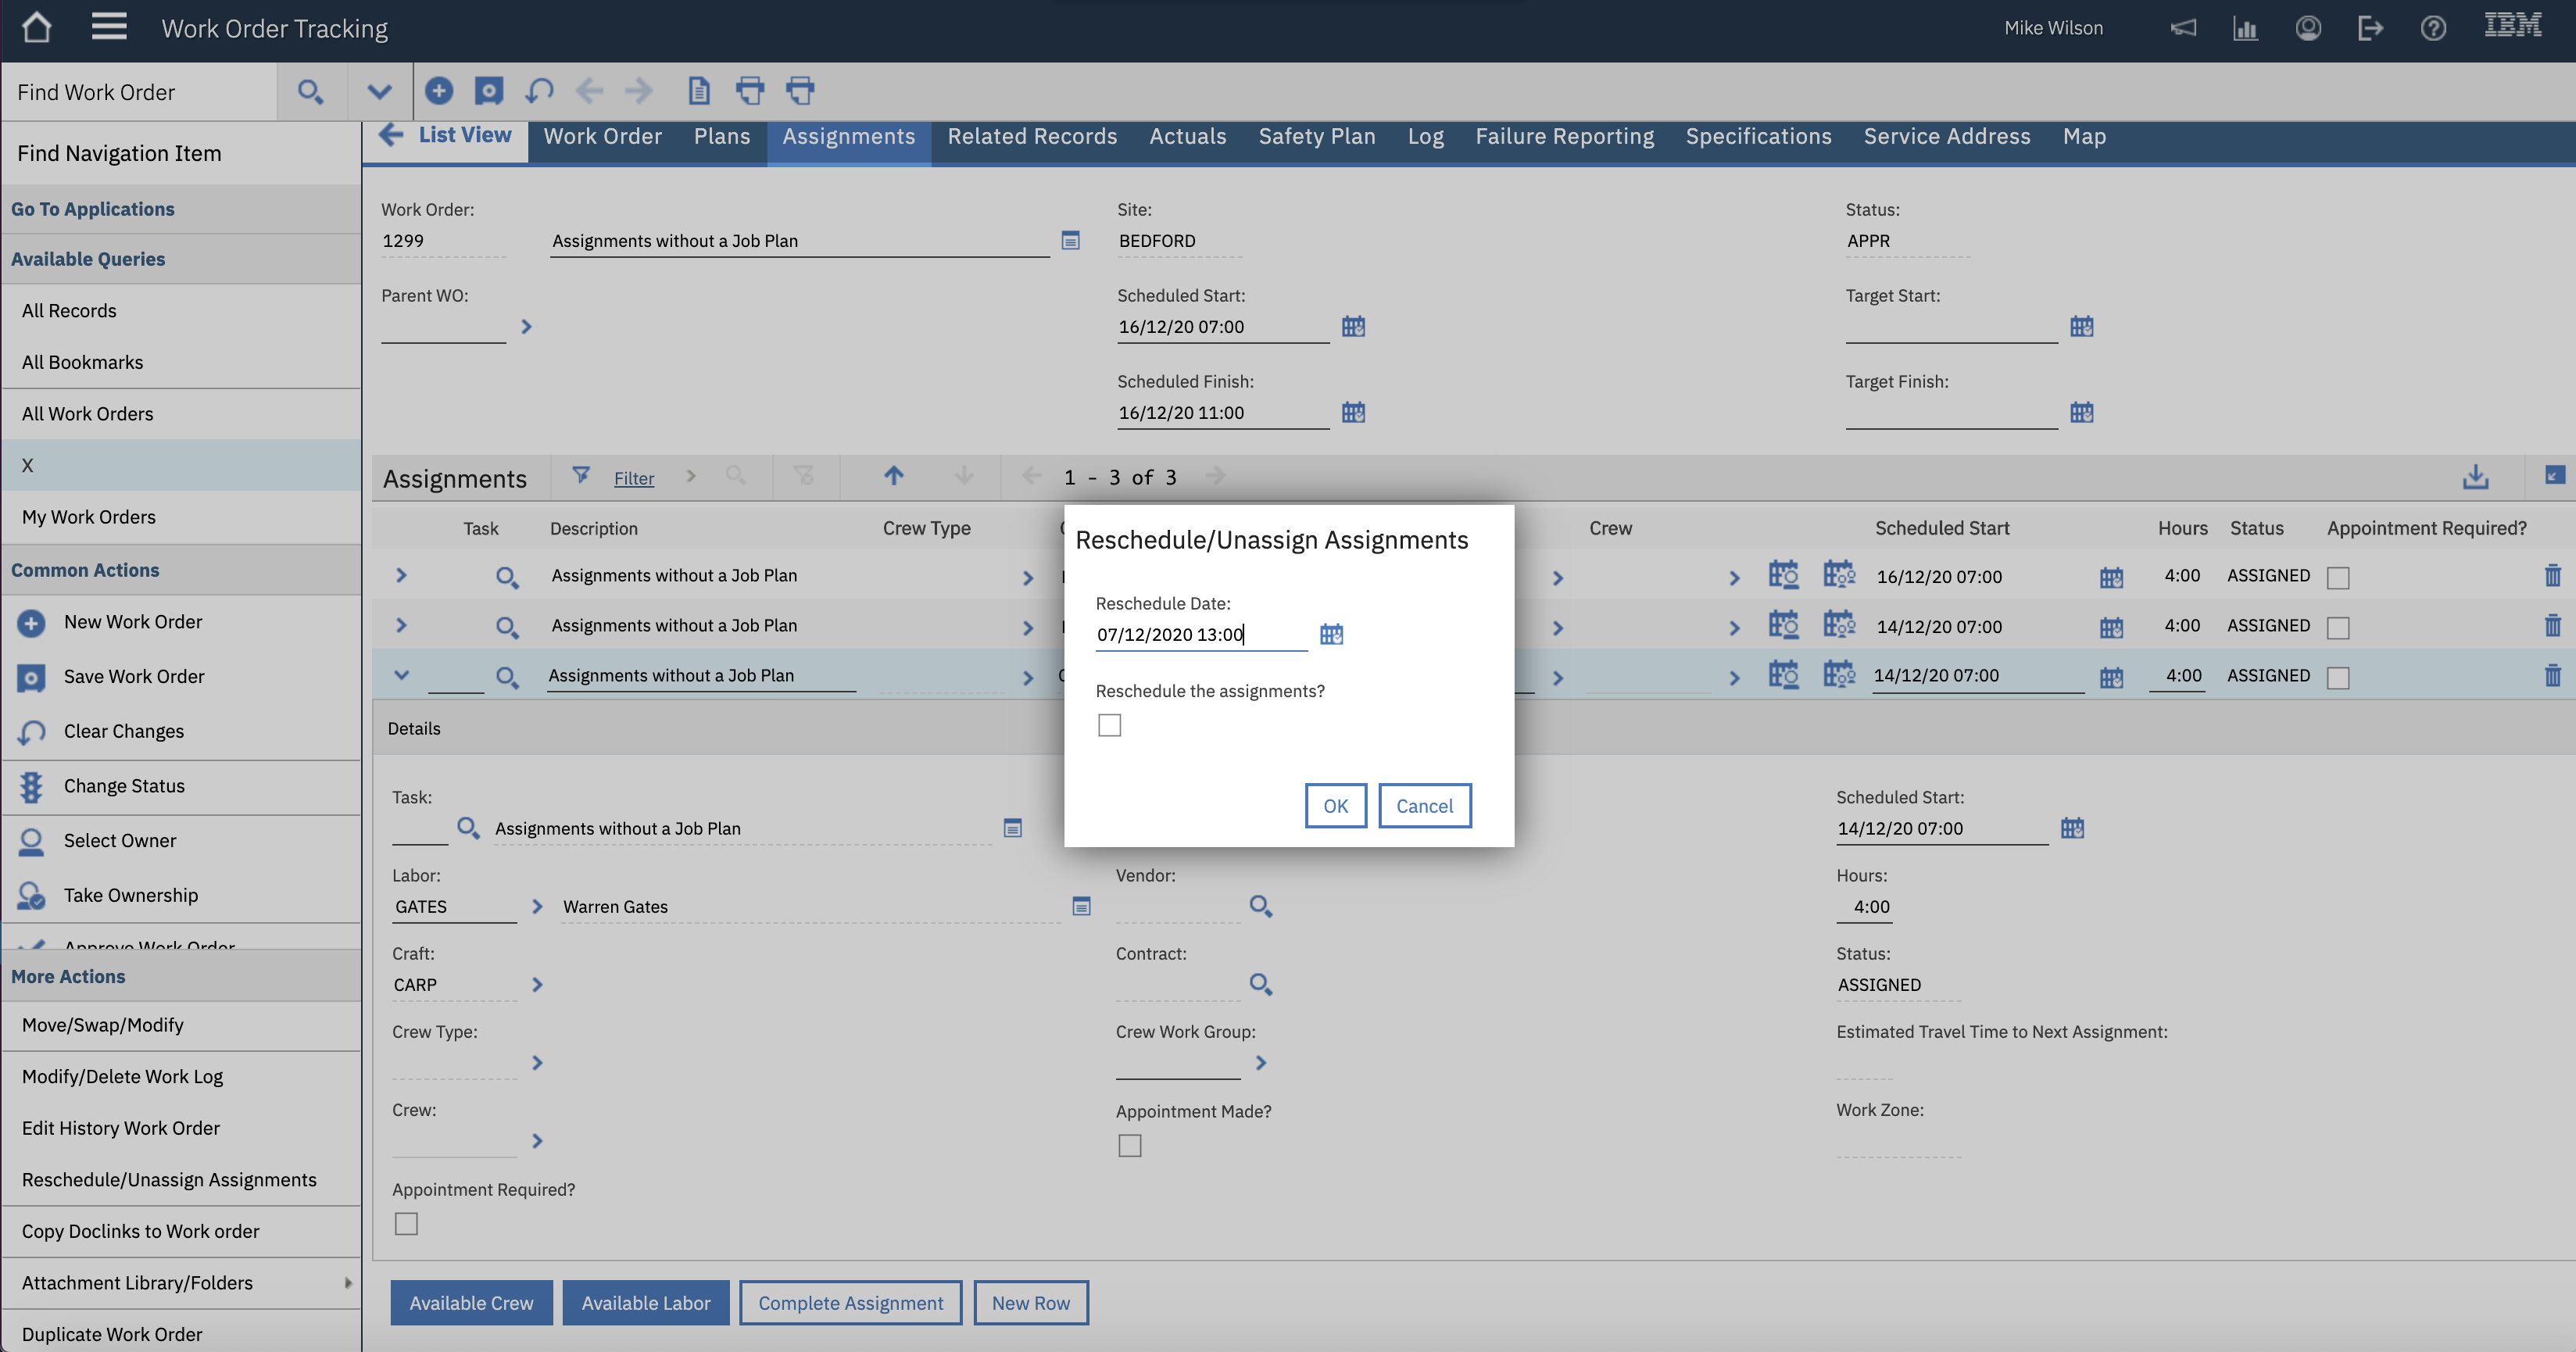The height and width of the screenshot is (1352, 2576).
Task: Click the Home icon in header
Action: (36, 27)
